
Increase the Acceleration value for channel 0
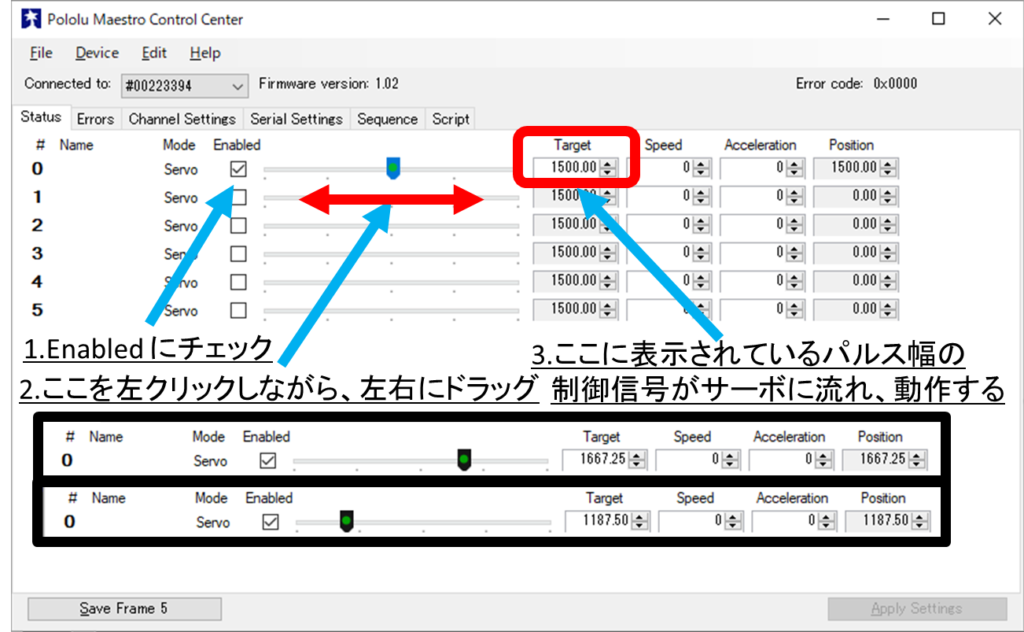[795, 163]
